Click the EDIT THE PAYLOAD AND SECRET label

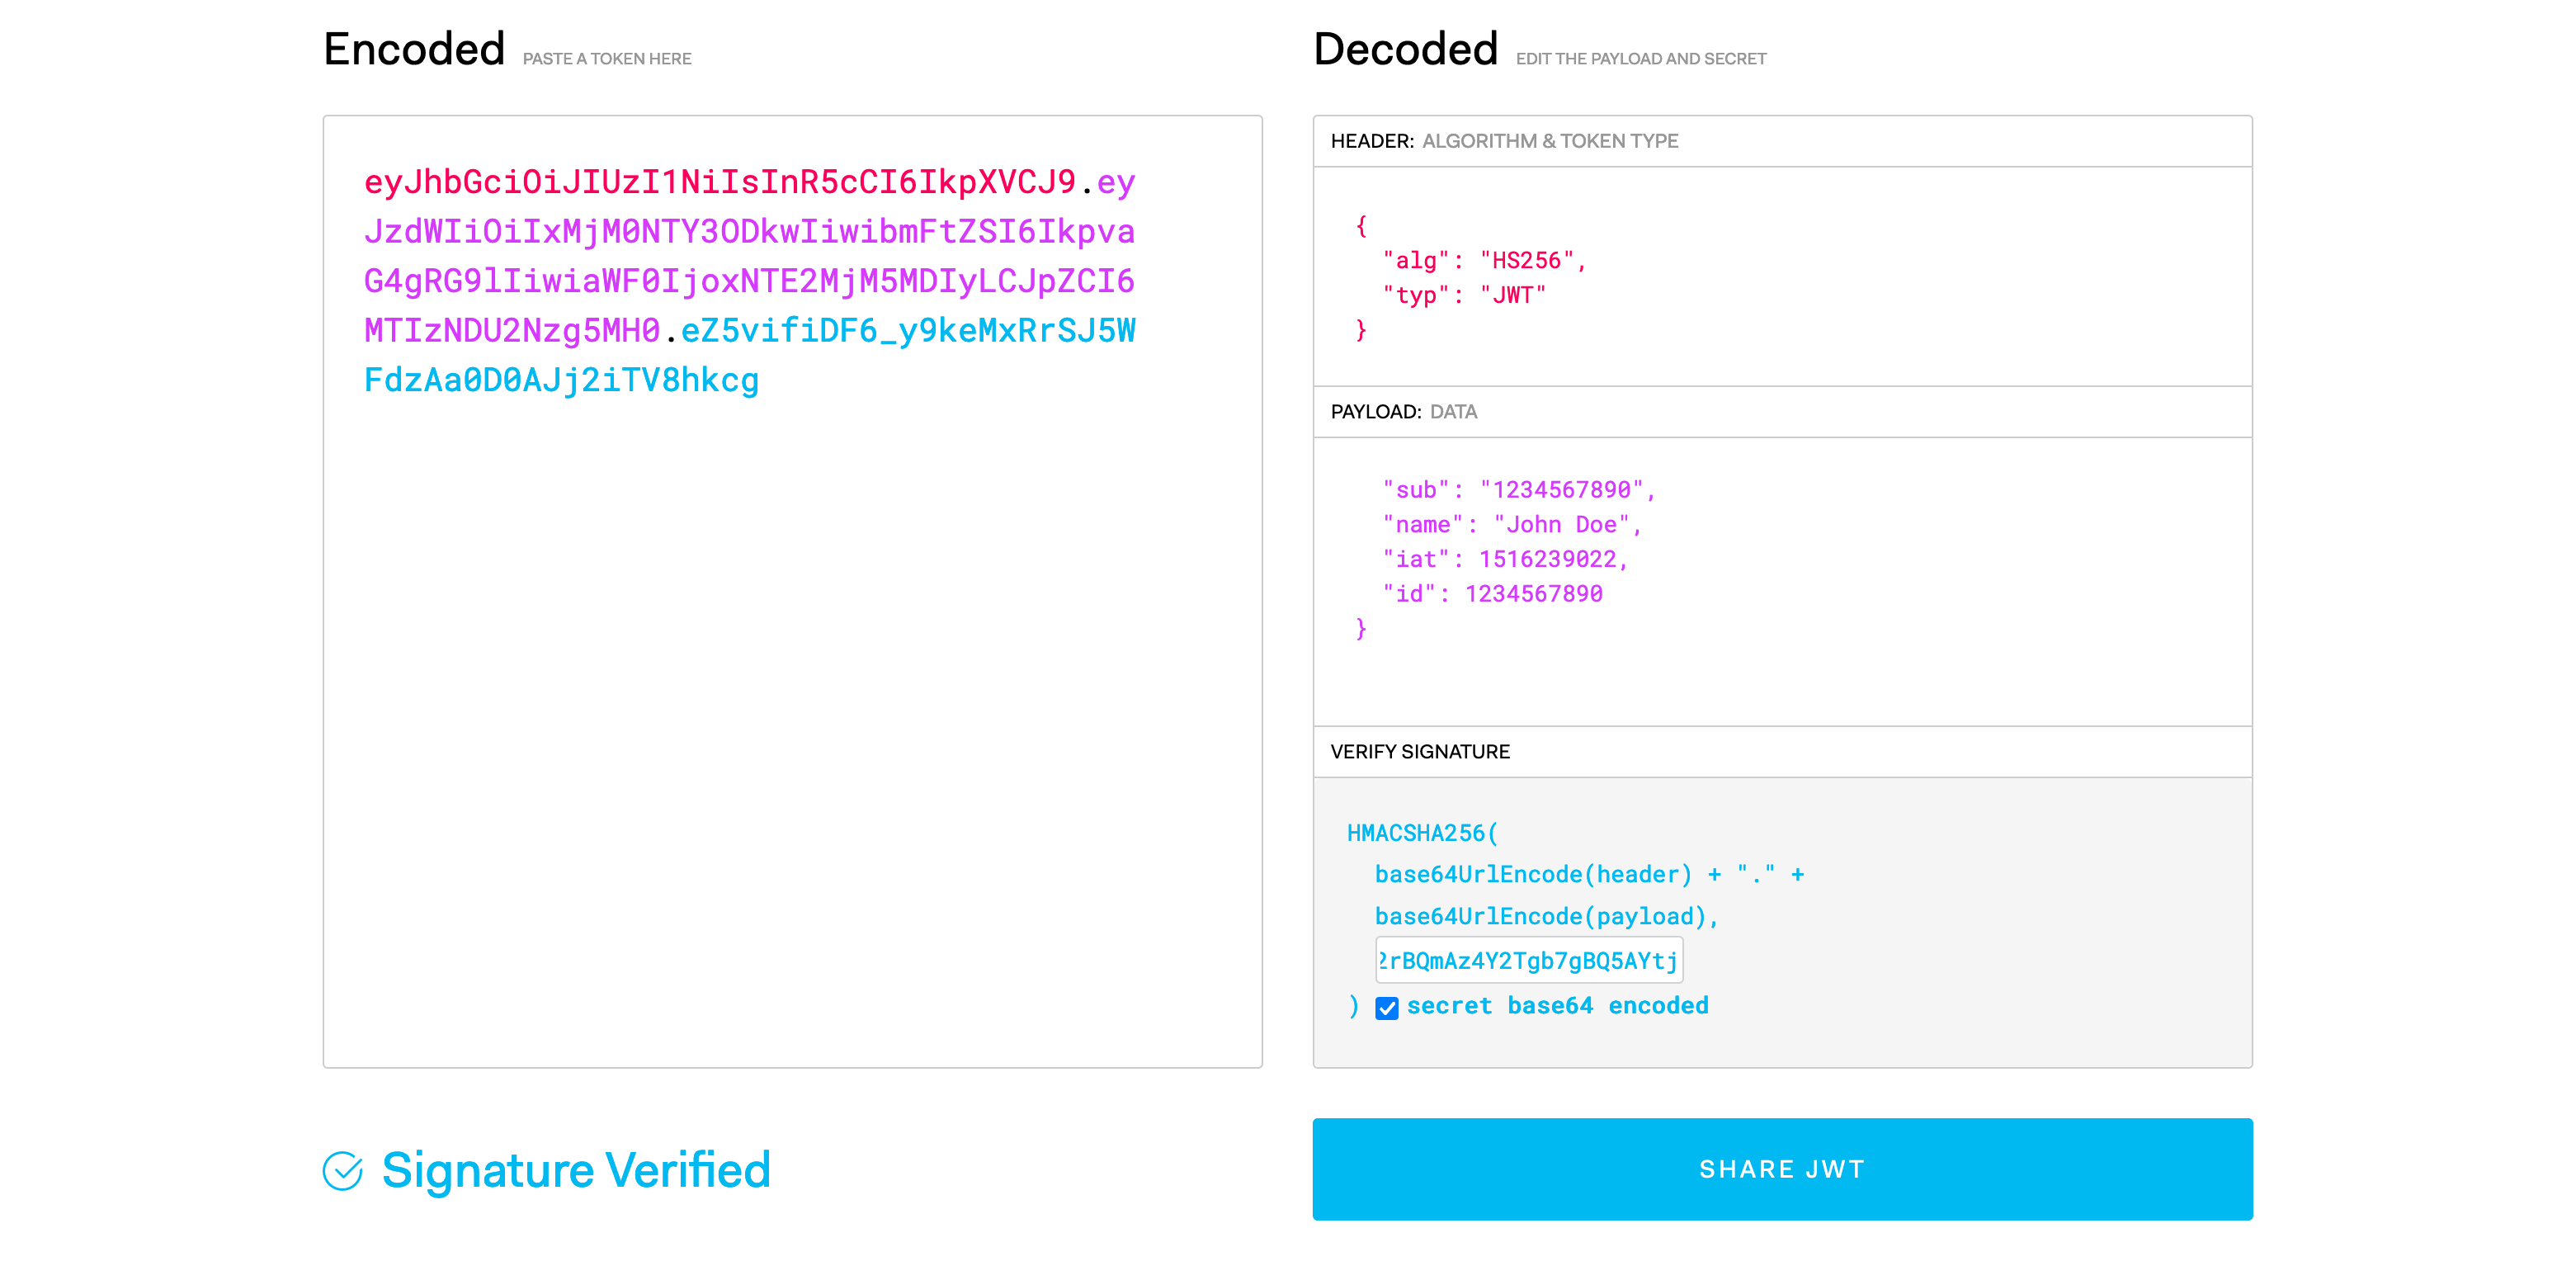(1640, 58)
